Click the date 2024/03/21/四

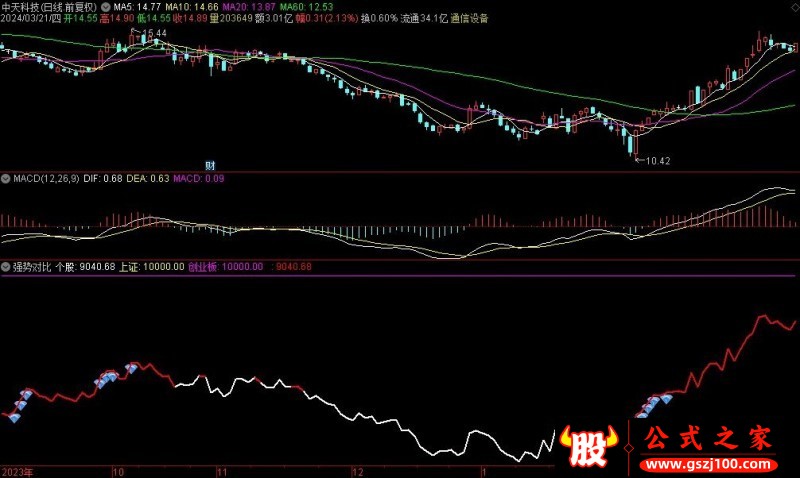31,18
